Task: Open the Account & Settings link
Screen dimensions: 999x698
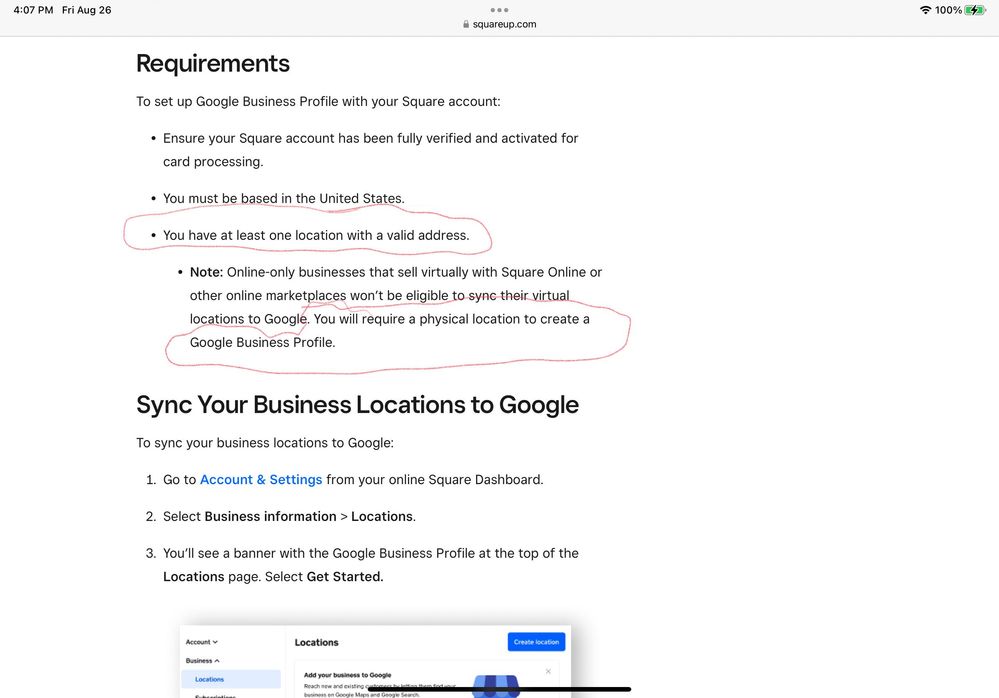Action: pos(261,480)
